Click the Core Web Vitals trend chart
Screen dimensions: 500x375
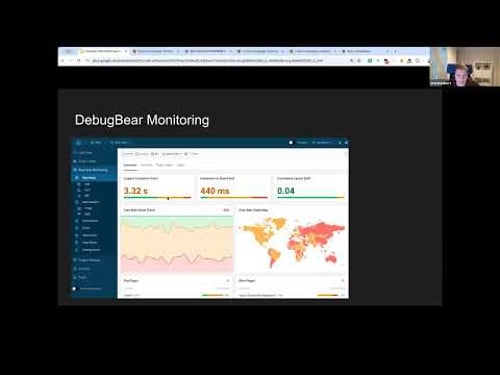[177, 244]
